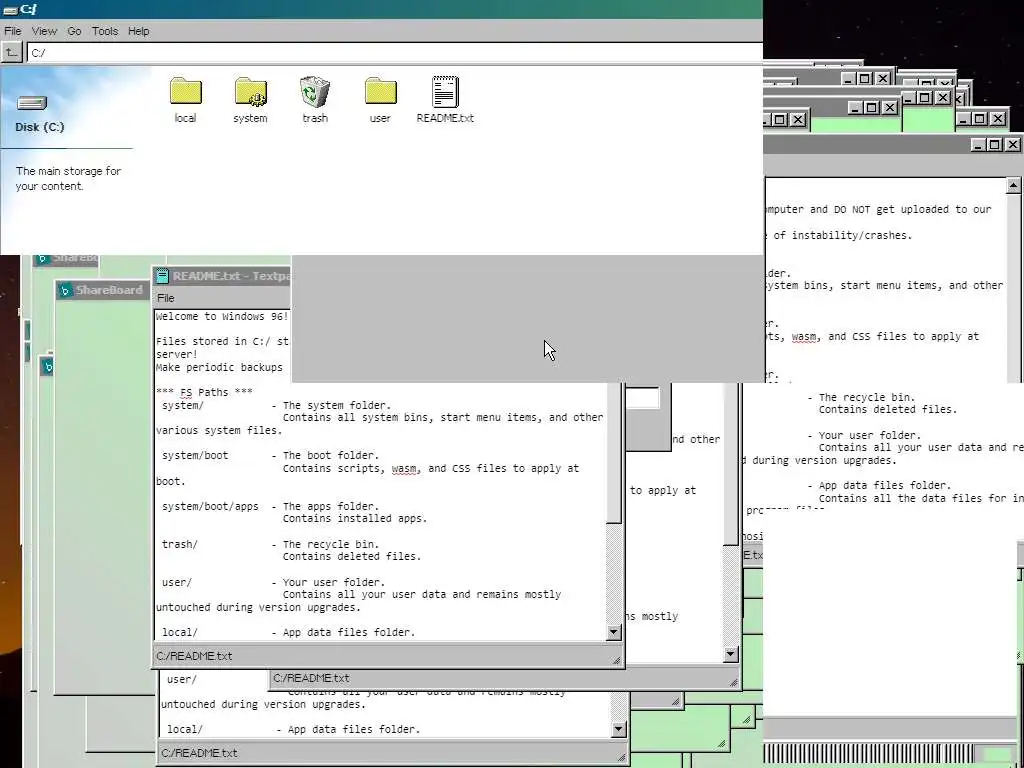Screen dimensions: 1024x768
Task: Open the trash recycle bin icon
Action: (x=315, y=100)
